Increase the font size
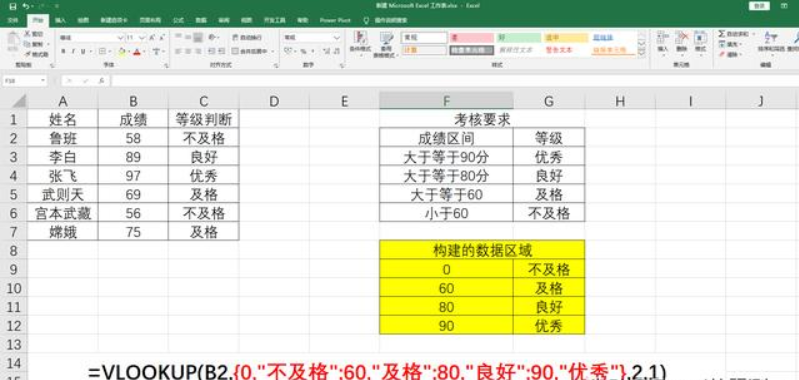 [152, 38]
